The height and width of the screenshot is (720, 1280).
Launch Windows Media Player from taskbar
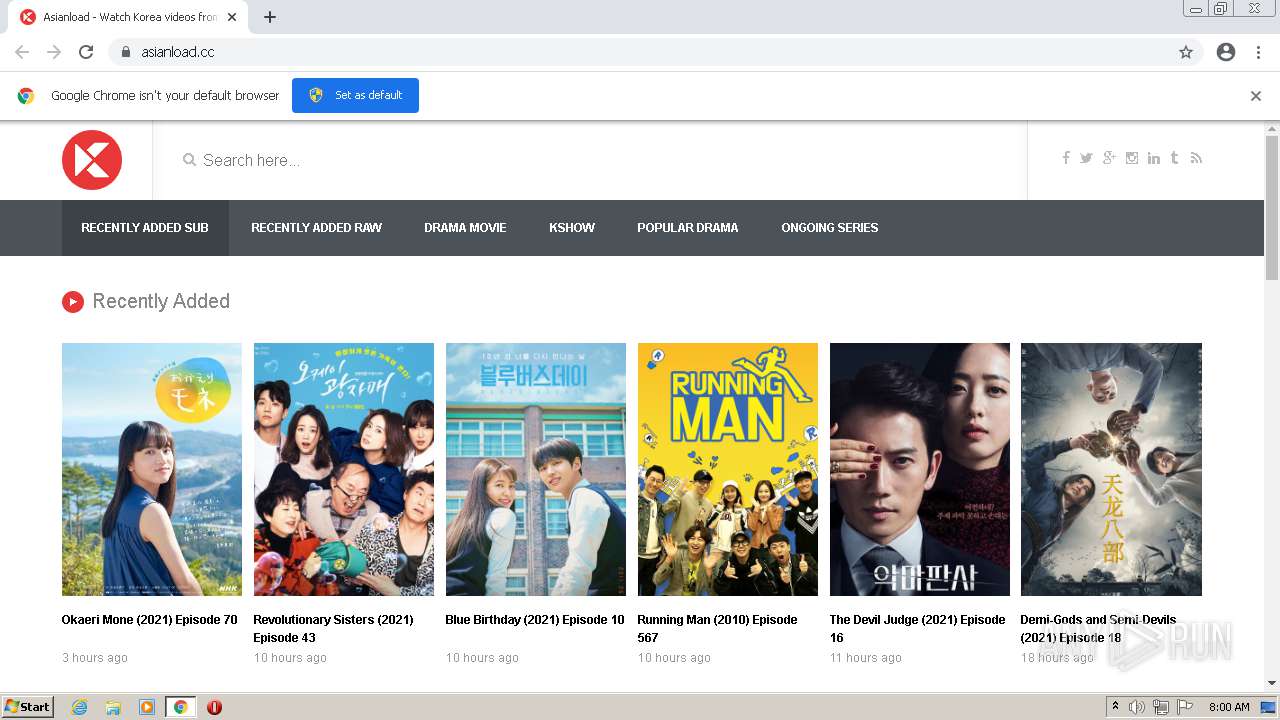tap(147, 707)
